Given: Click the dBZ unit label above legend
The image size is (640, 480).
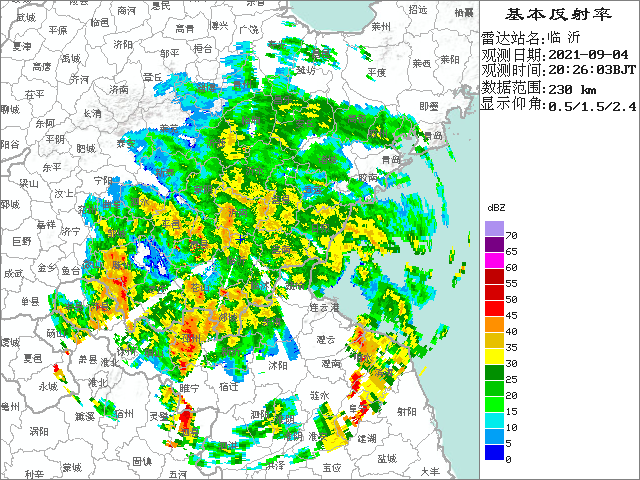Looking at the screenshot, I should point(496,206).
